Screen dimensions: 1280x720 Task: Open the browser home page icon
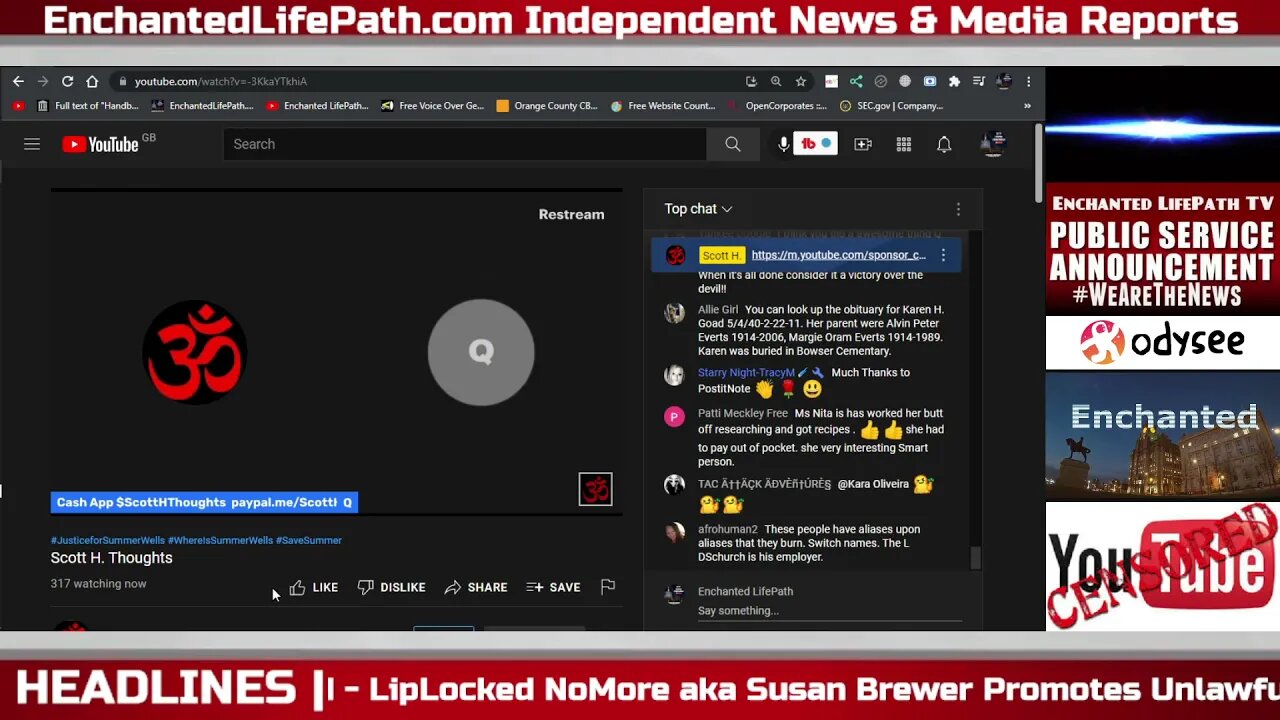(x=92, y=81)
